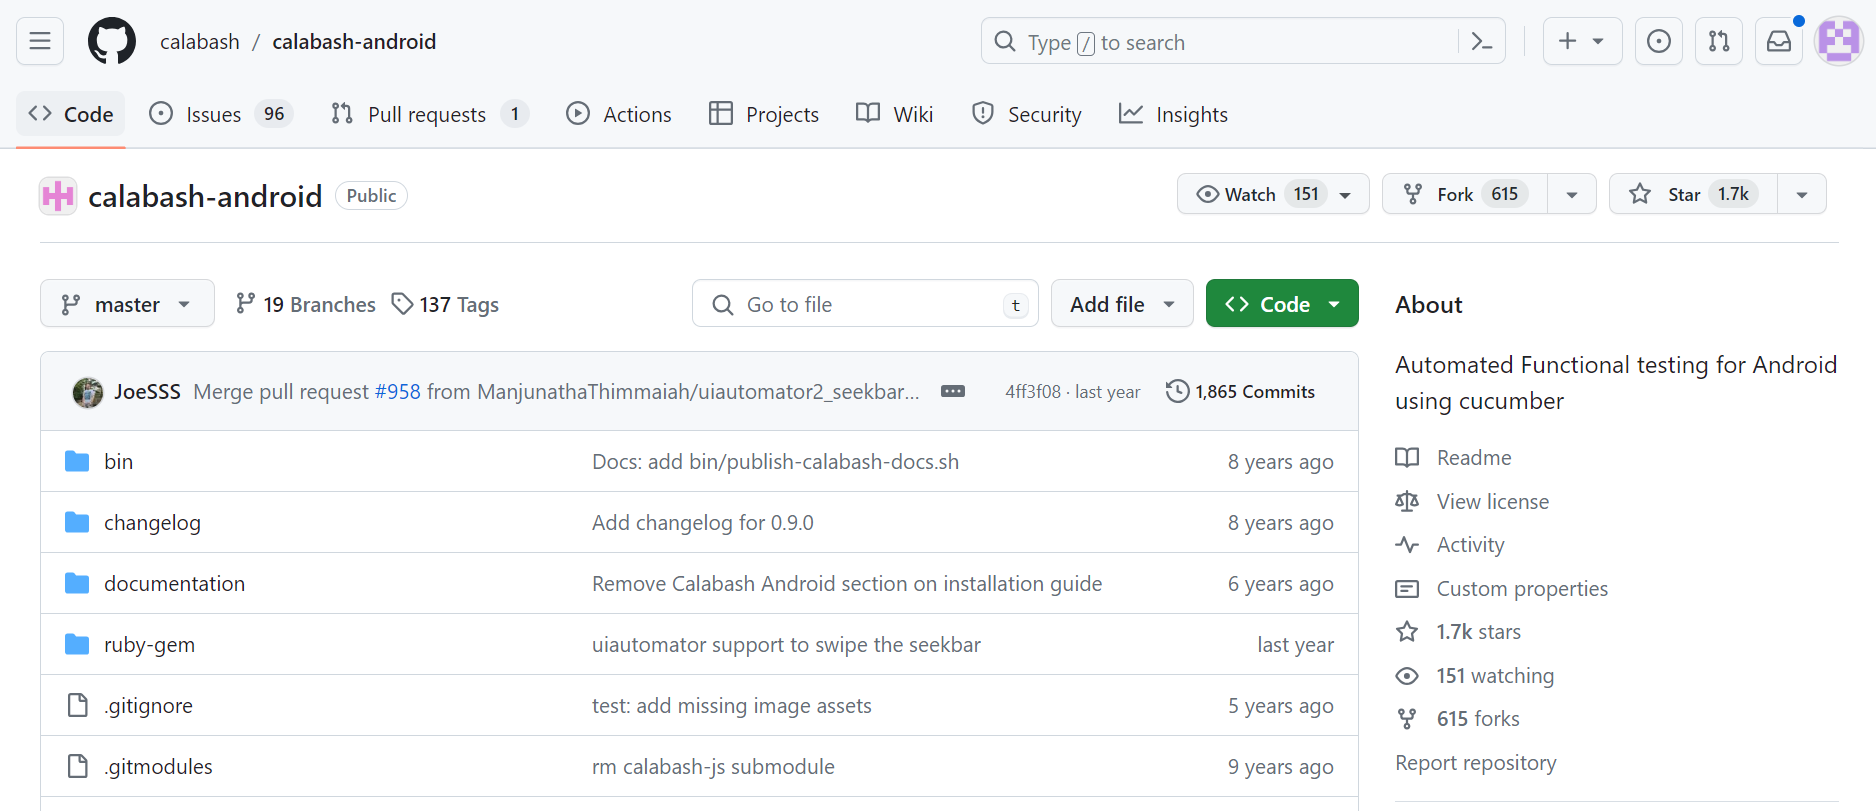
Task: Click the GitHub logo icon
Action: tap(111, 41)
